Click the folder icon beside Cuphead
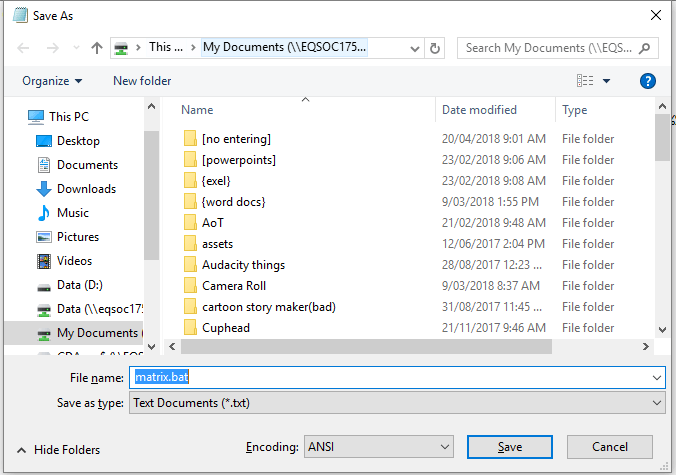This screenshot has width=676, height=475. [190, 328]
